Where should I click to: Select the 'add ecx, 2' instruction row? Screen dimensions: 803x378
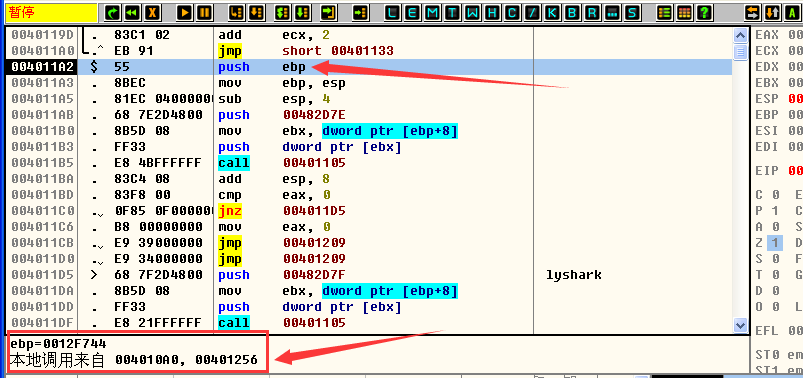[x=369, y=35]
